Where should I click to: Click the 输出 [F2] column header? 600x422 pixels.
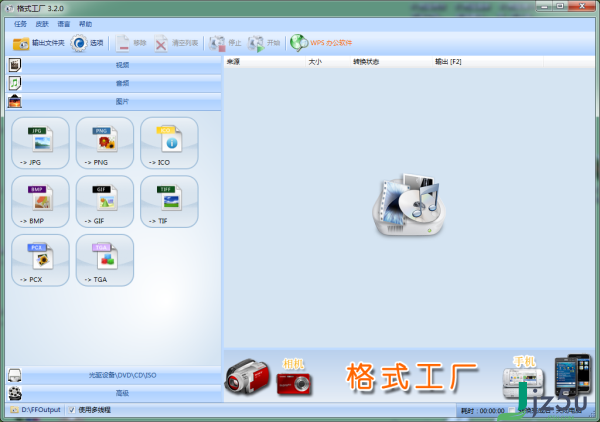point(488,62)
